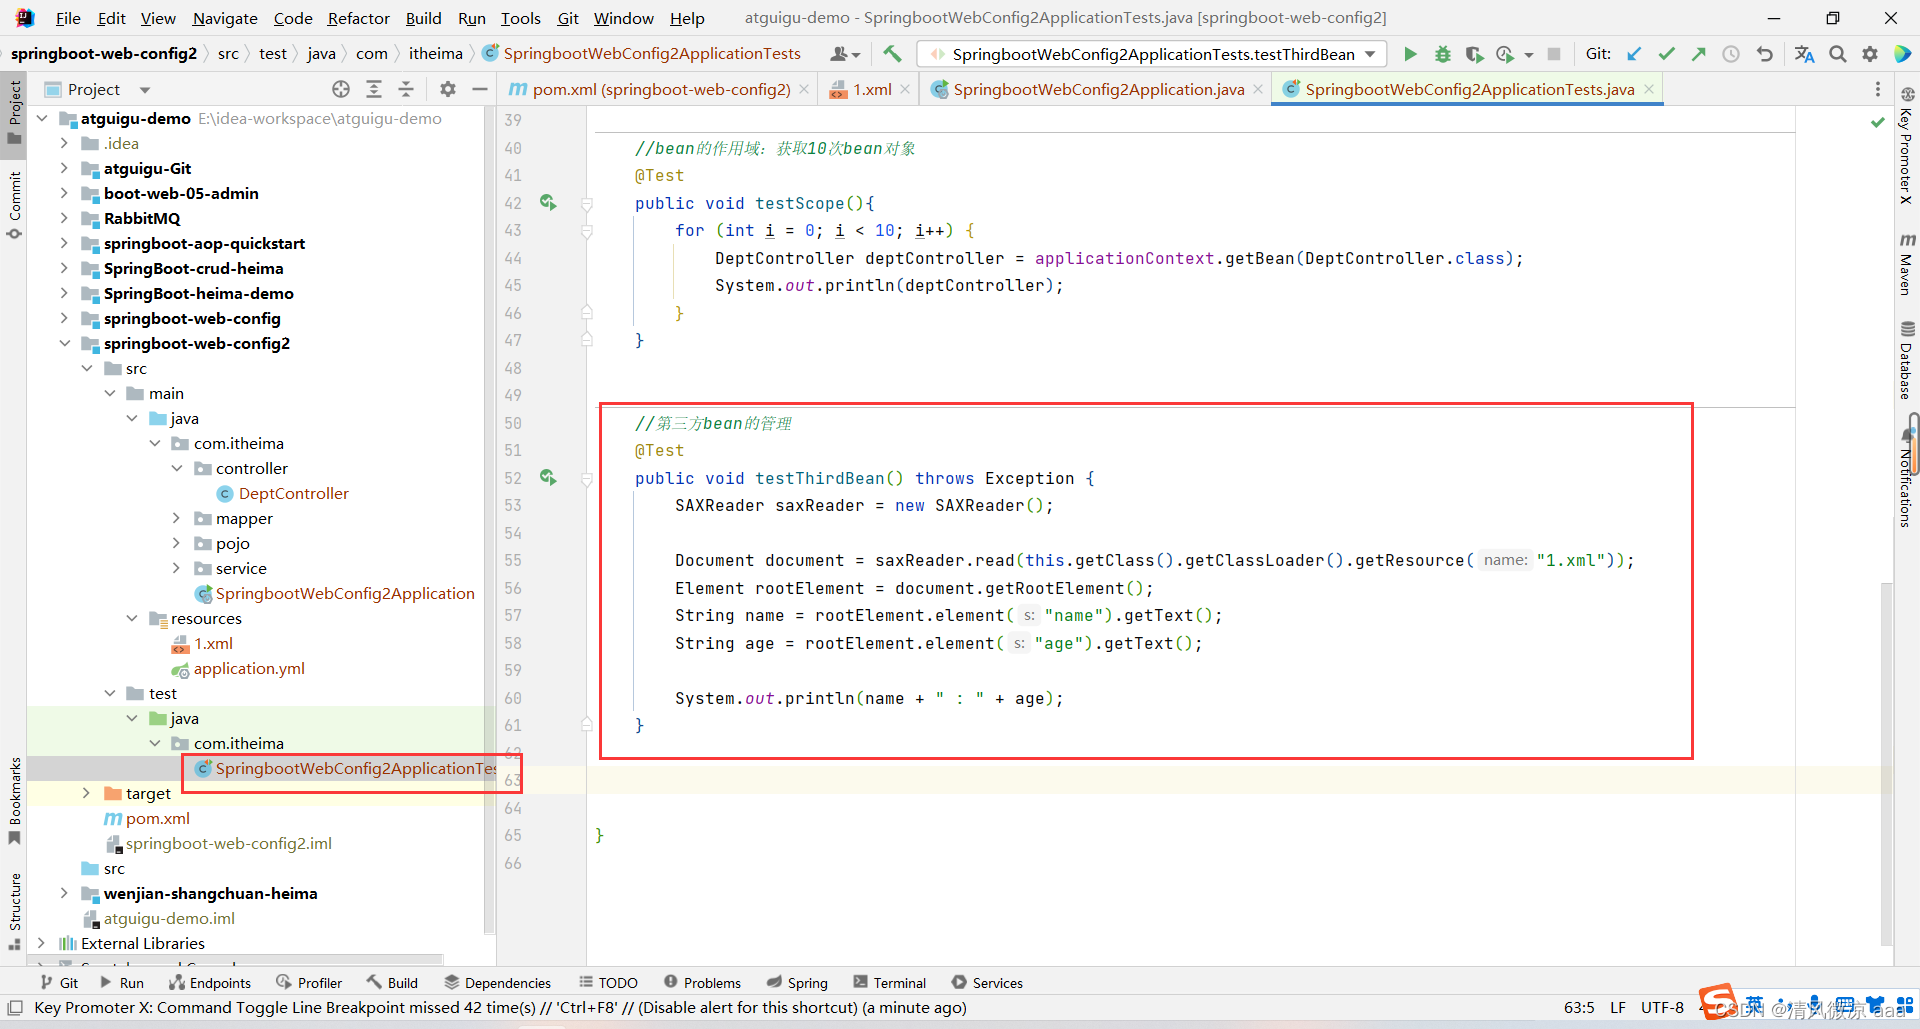Open the Endpoints tool window
This screenshot has height=1029, width=1920.
pyautogui.click(x=210, y=983)
